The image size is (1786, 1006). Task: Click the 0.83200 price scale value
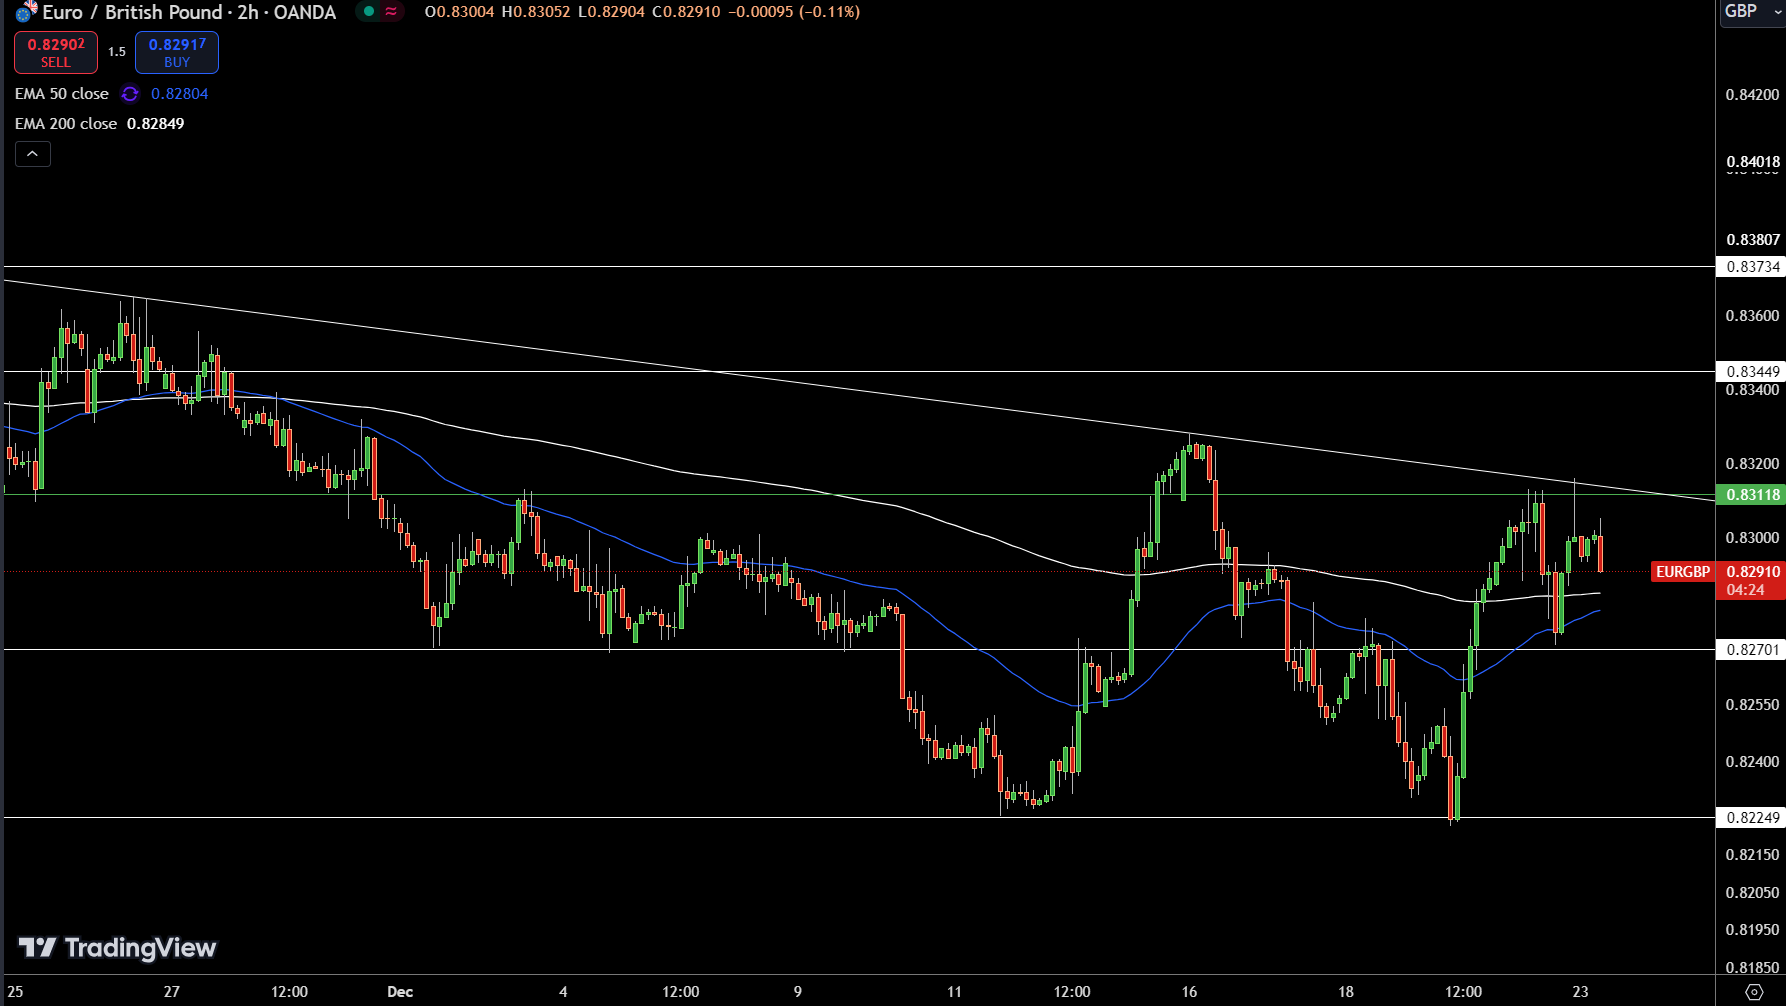(1752, 464)
